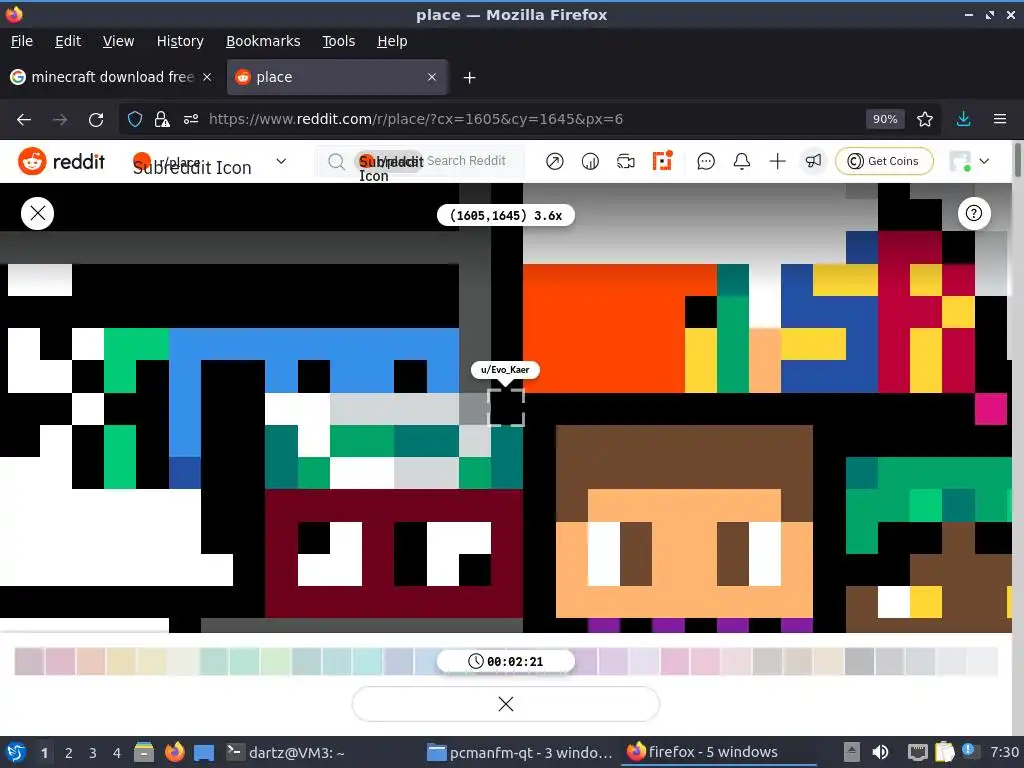Click the Reddit logo home link
The image size is (1024, 768).
(x=61, y=161)
